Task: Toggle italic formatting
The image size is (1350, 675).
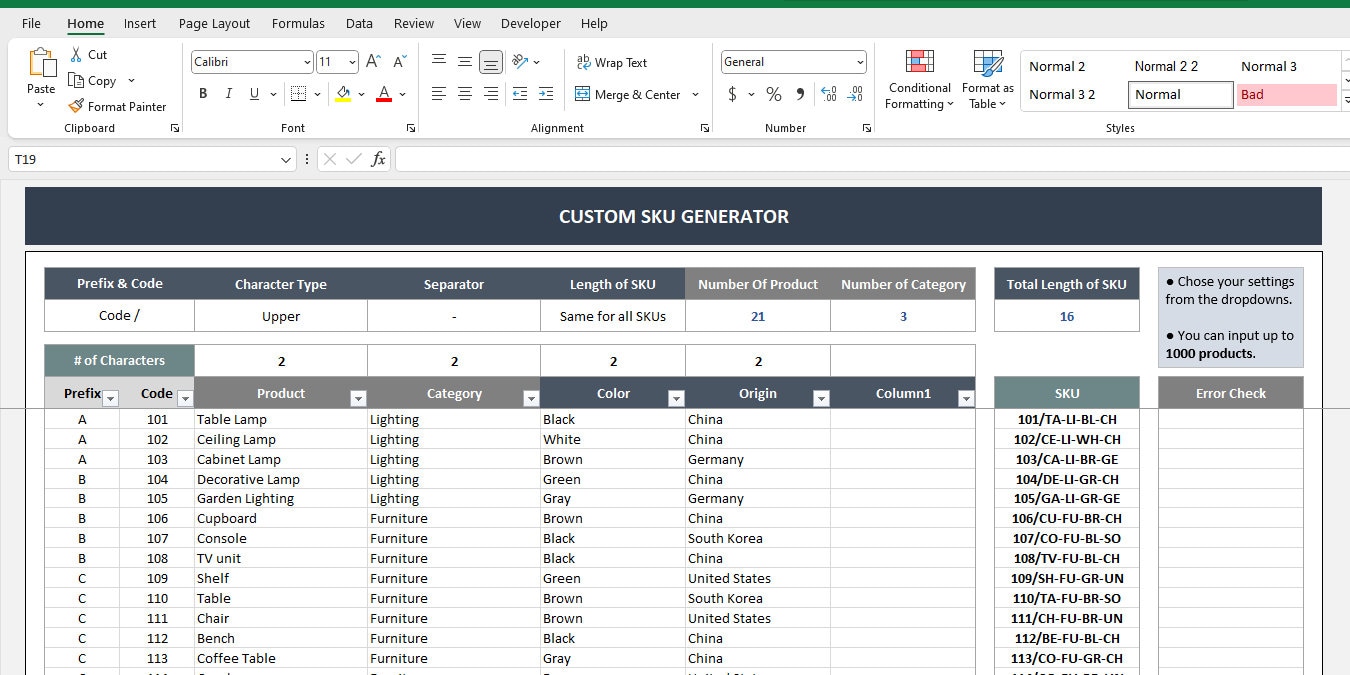Action: [x=228, y=93]
